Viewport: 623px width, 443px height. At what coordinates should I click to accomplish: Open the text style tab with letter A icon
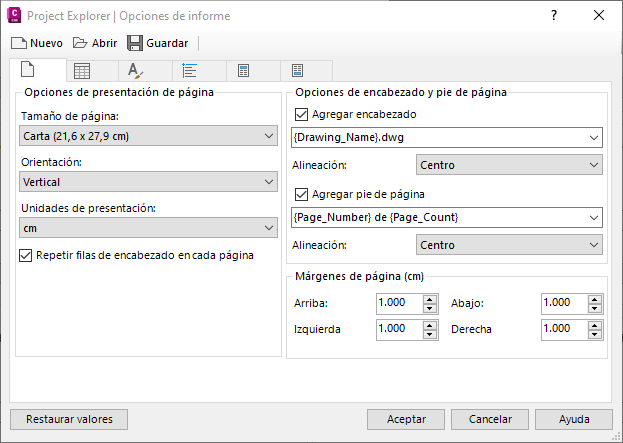[x=136, y=70]
